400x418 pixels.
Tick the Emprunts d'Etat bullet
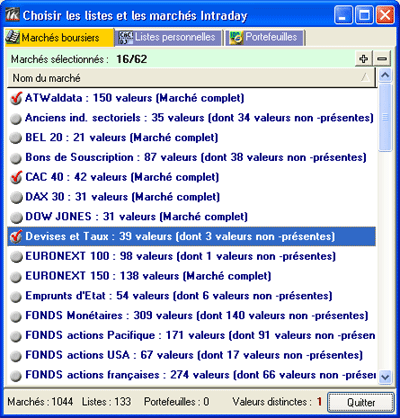[x=16, y=296]
